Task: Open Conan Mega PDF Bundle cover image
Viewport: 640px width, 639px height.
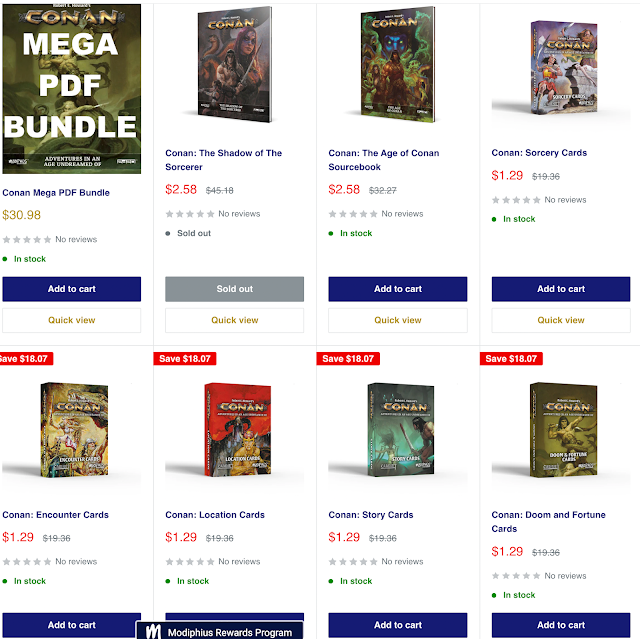Action: click(72, 89)
